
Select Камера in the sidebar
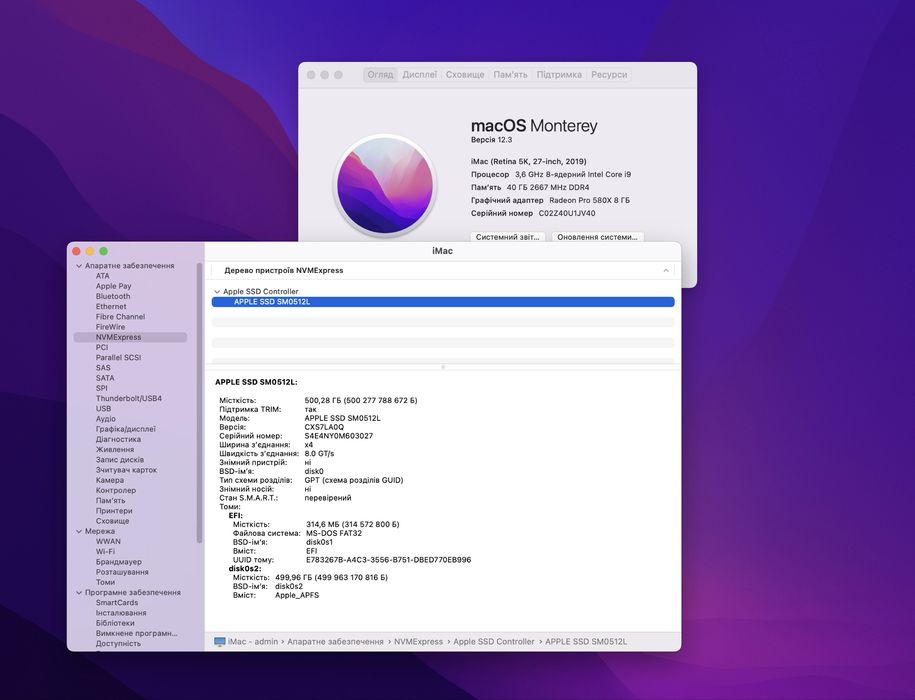(x=110, y=480)
